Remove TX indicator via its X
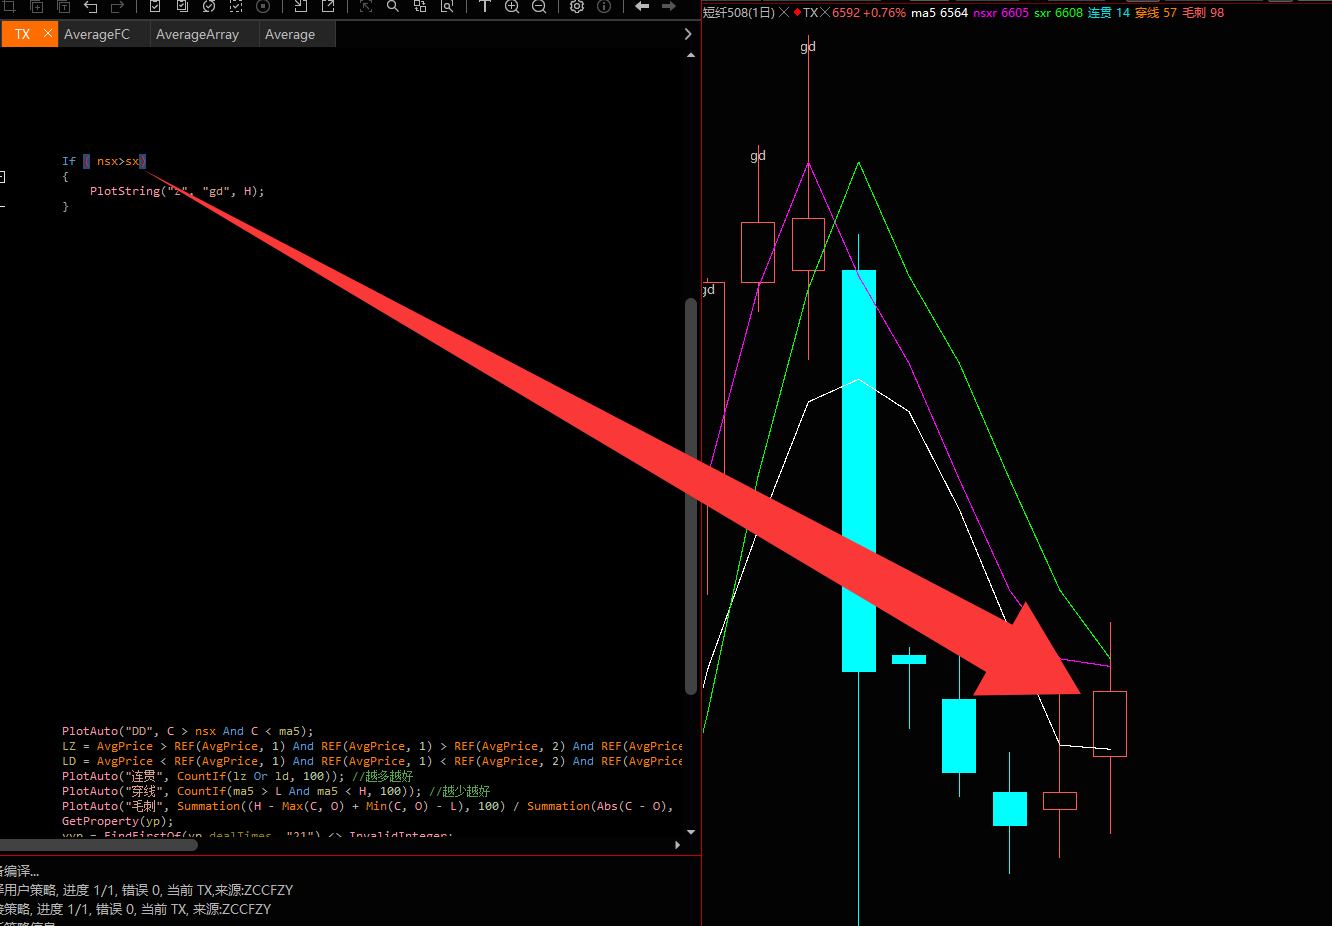 click(825, 13)
